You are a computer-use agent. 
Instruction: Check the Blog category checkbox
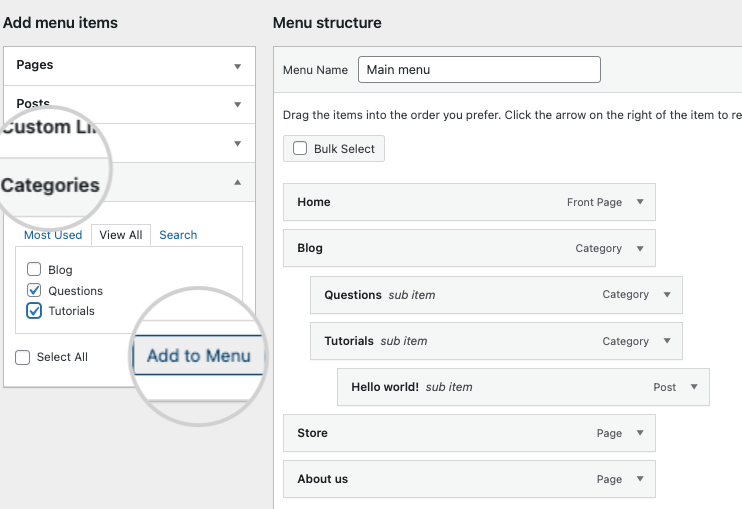pos(34,269)
